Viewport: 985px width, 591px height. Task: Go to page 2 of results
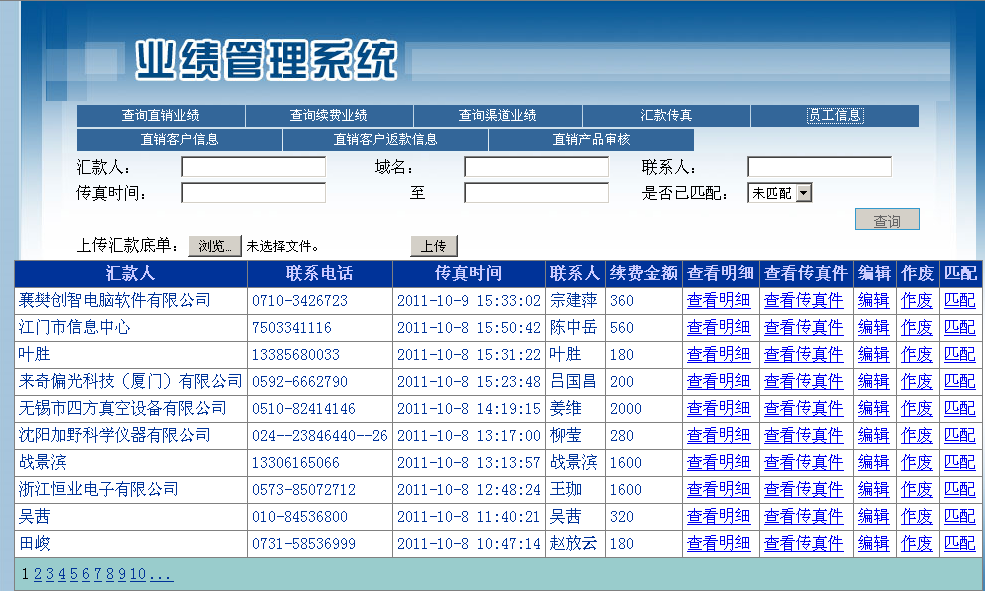(x=38, y=574)
